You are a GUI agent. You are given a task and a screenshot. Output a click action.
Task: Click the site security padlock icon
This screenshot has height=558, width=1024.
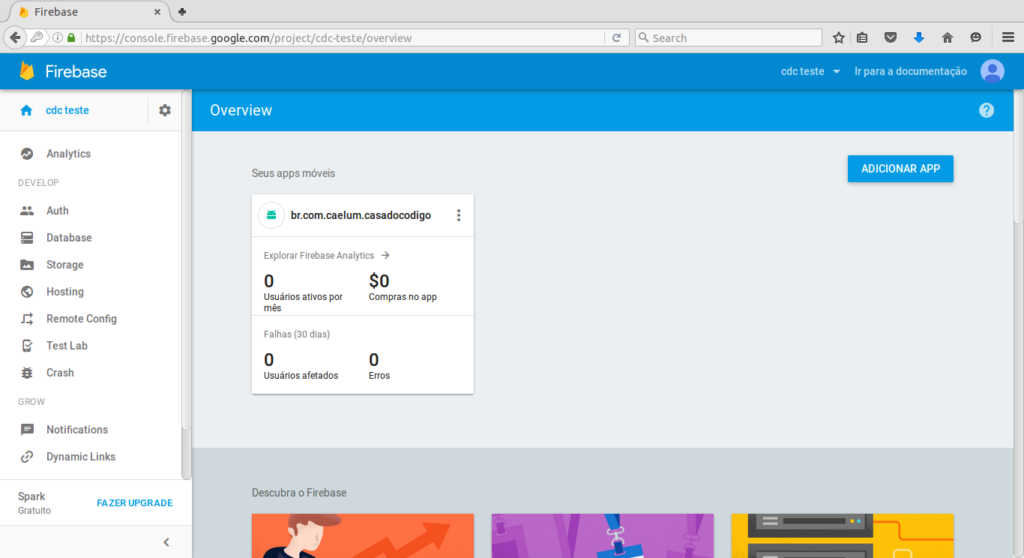pyautogui.click(x=71, y=38)
